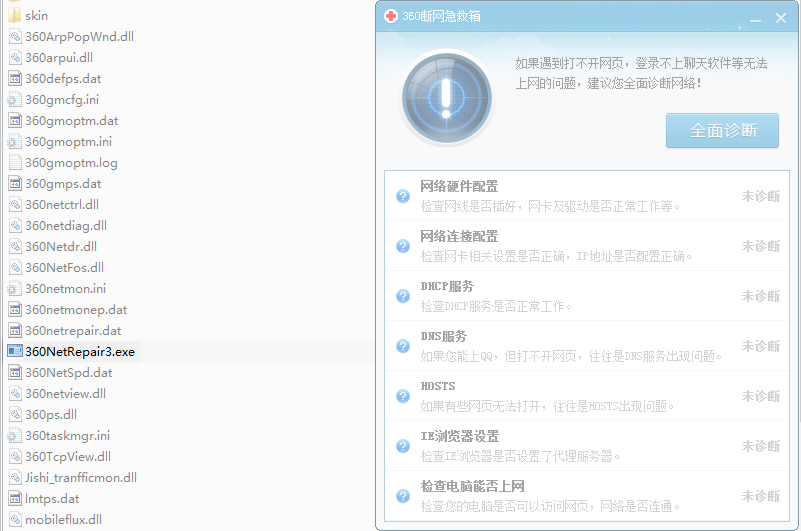Select the 360NetRepair3.exe file
This screenshot has width=801, height=531.
[79, 351]
